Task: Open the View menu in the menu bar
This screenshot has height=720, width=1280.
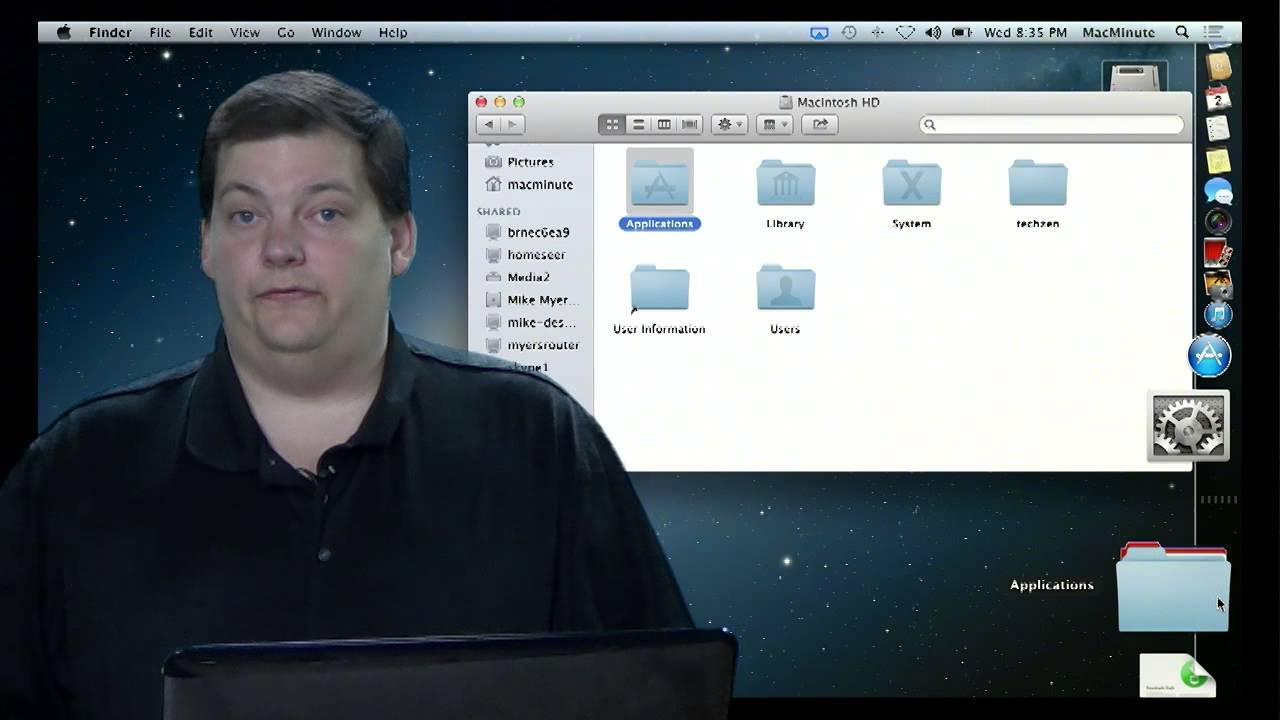Action: [244, 32]
